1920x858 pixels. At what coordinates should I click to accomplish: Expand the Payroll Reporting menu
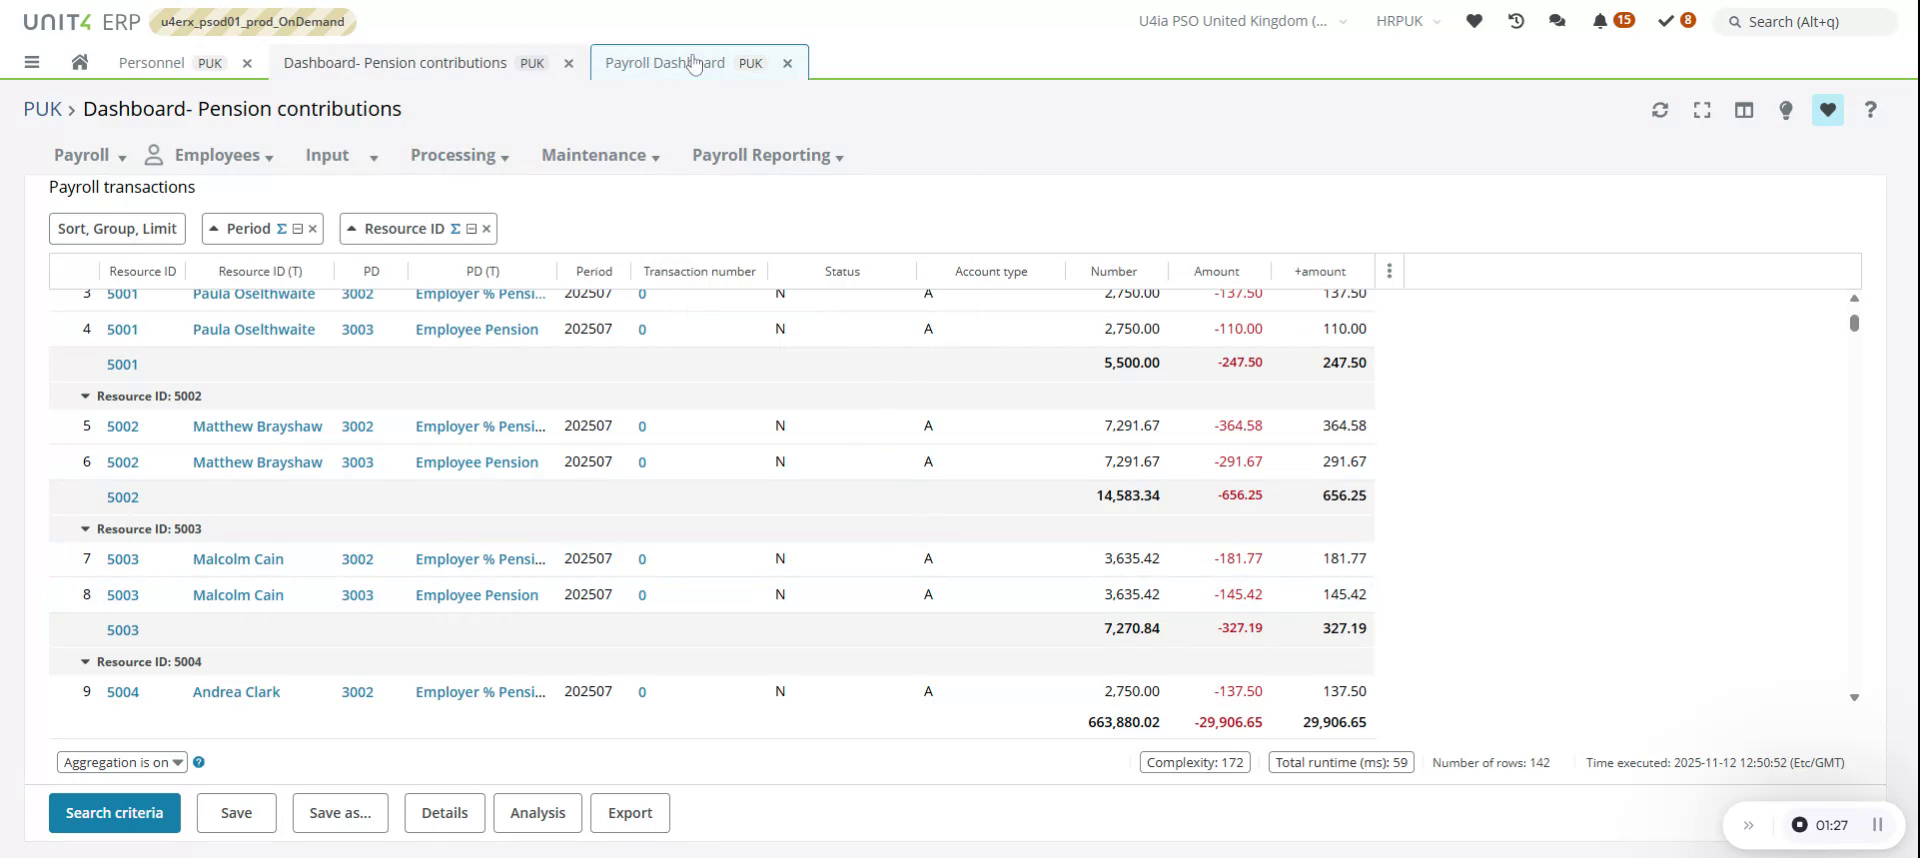(767, 156)
